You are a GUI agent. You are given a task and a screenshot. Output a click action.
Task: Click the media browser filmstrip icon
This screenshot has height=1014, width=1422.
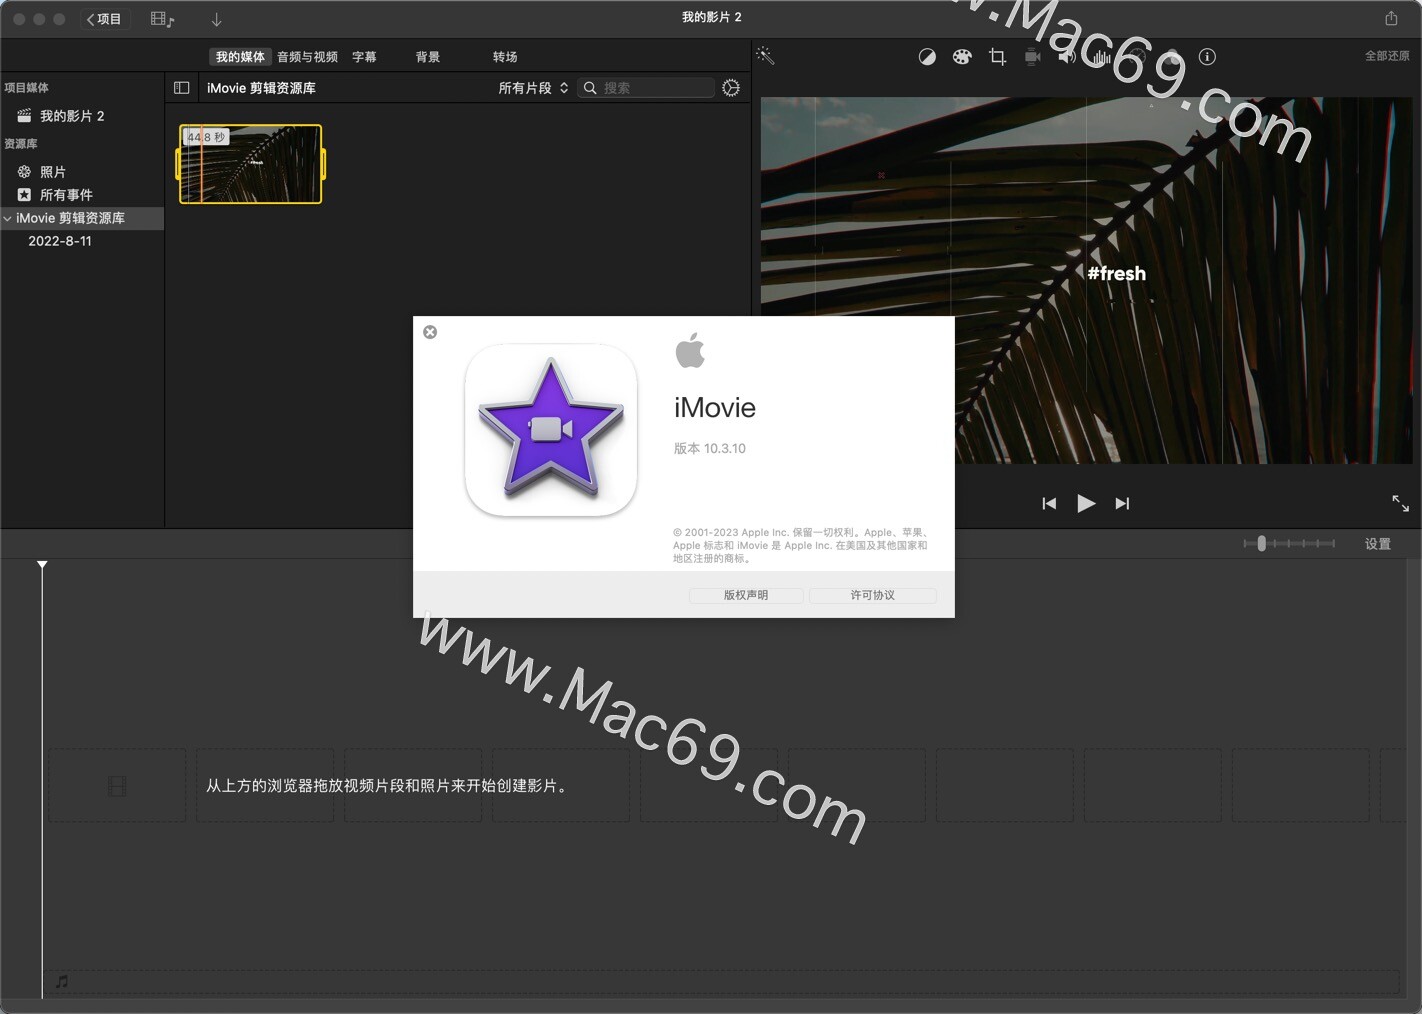pos(162,19)
